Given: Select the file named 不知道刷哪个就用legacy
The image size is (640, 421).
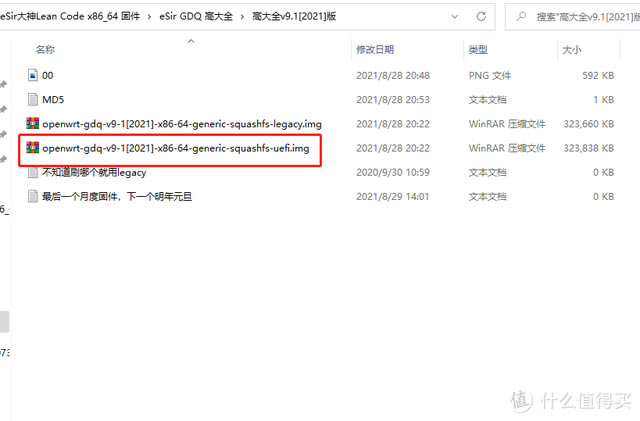Looking at the screenshot, I should tap(94, 172).
